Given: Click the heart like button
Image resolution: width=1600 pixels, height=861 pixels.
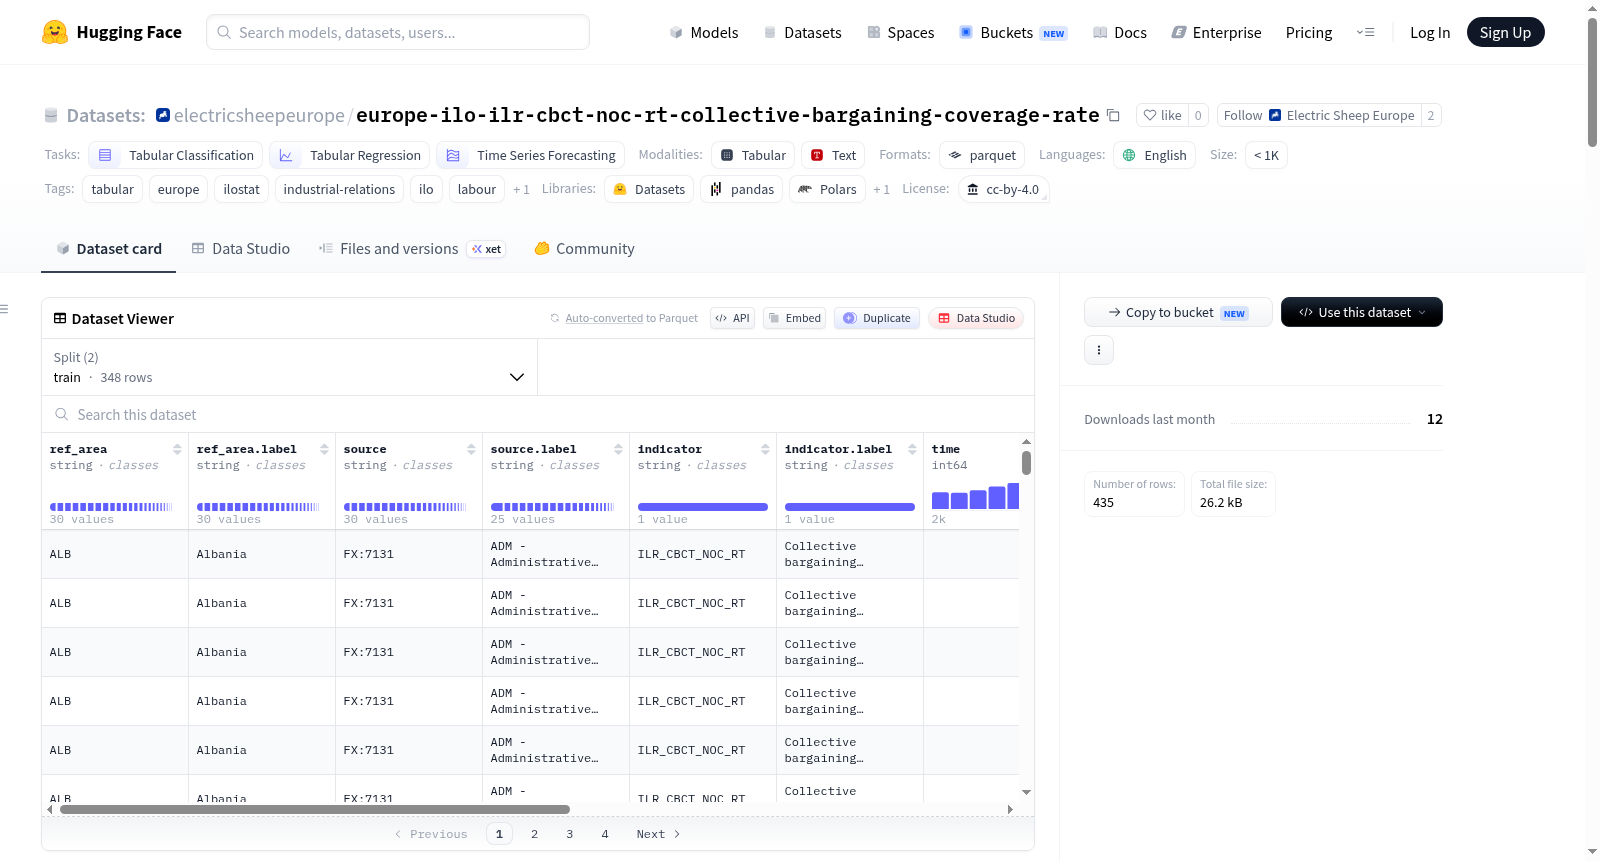Looking at the screenshot, I should (x=1162, y=116).
